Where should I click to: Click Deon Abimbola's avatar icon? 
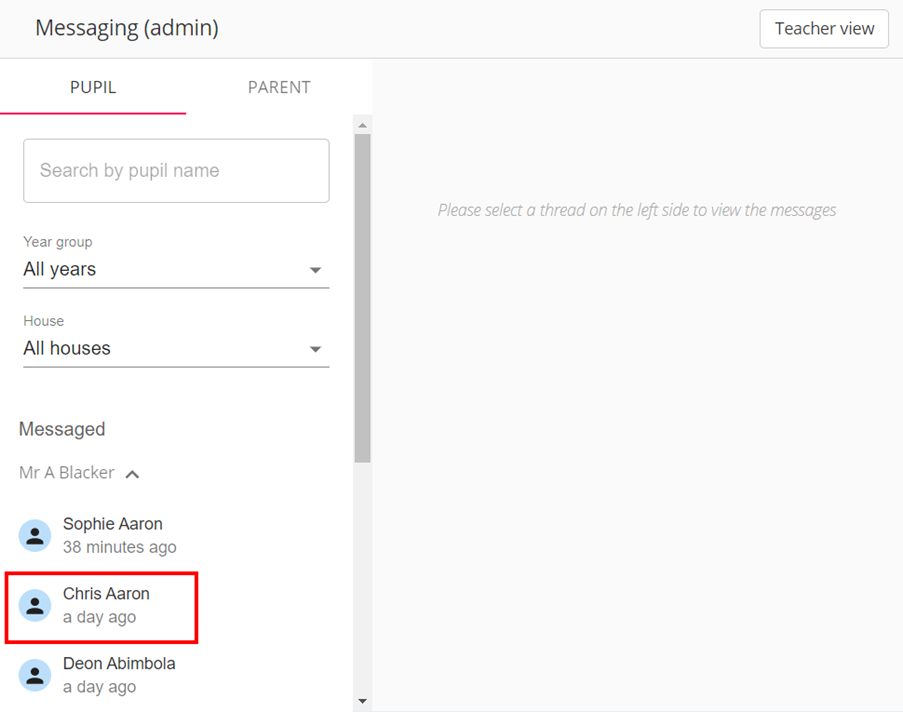(35, 675)
